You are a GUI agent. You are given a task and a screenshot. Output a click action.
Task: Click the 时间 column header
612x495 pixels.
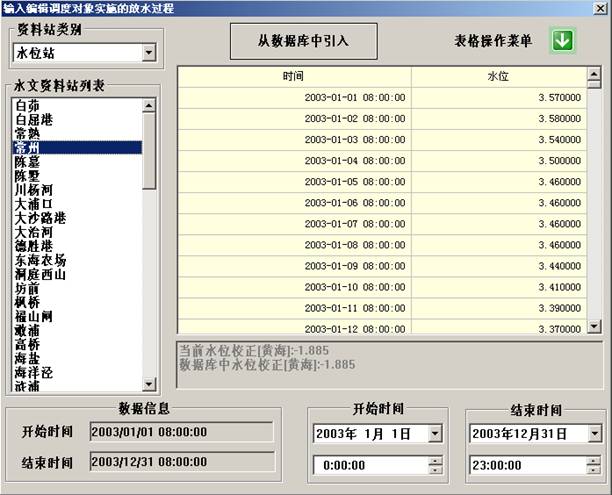click(x=294, y=76)
